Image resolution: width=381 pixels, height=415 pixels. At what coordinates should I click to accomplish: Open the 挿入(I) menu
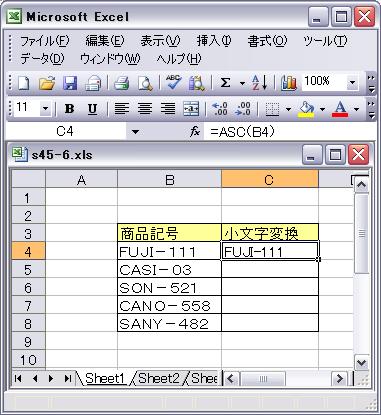click(x=214, y=41)
